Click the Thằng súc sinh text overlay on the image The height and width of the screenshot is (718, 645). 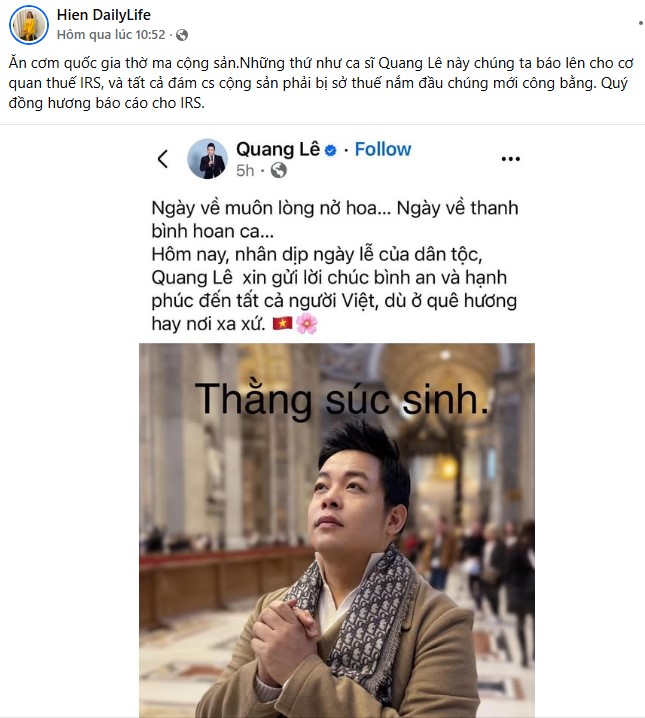[x=341, y=400]
